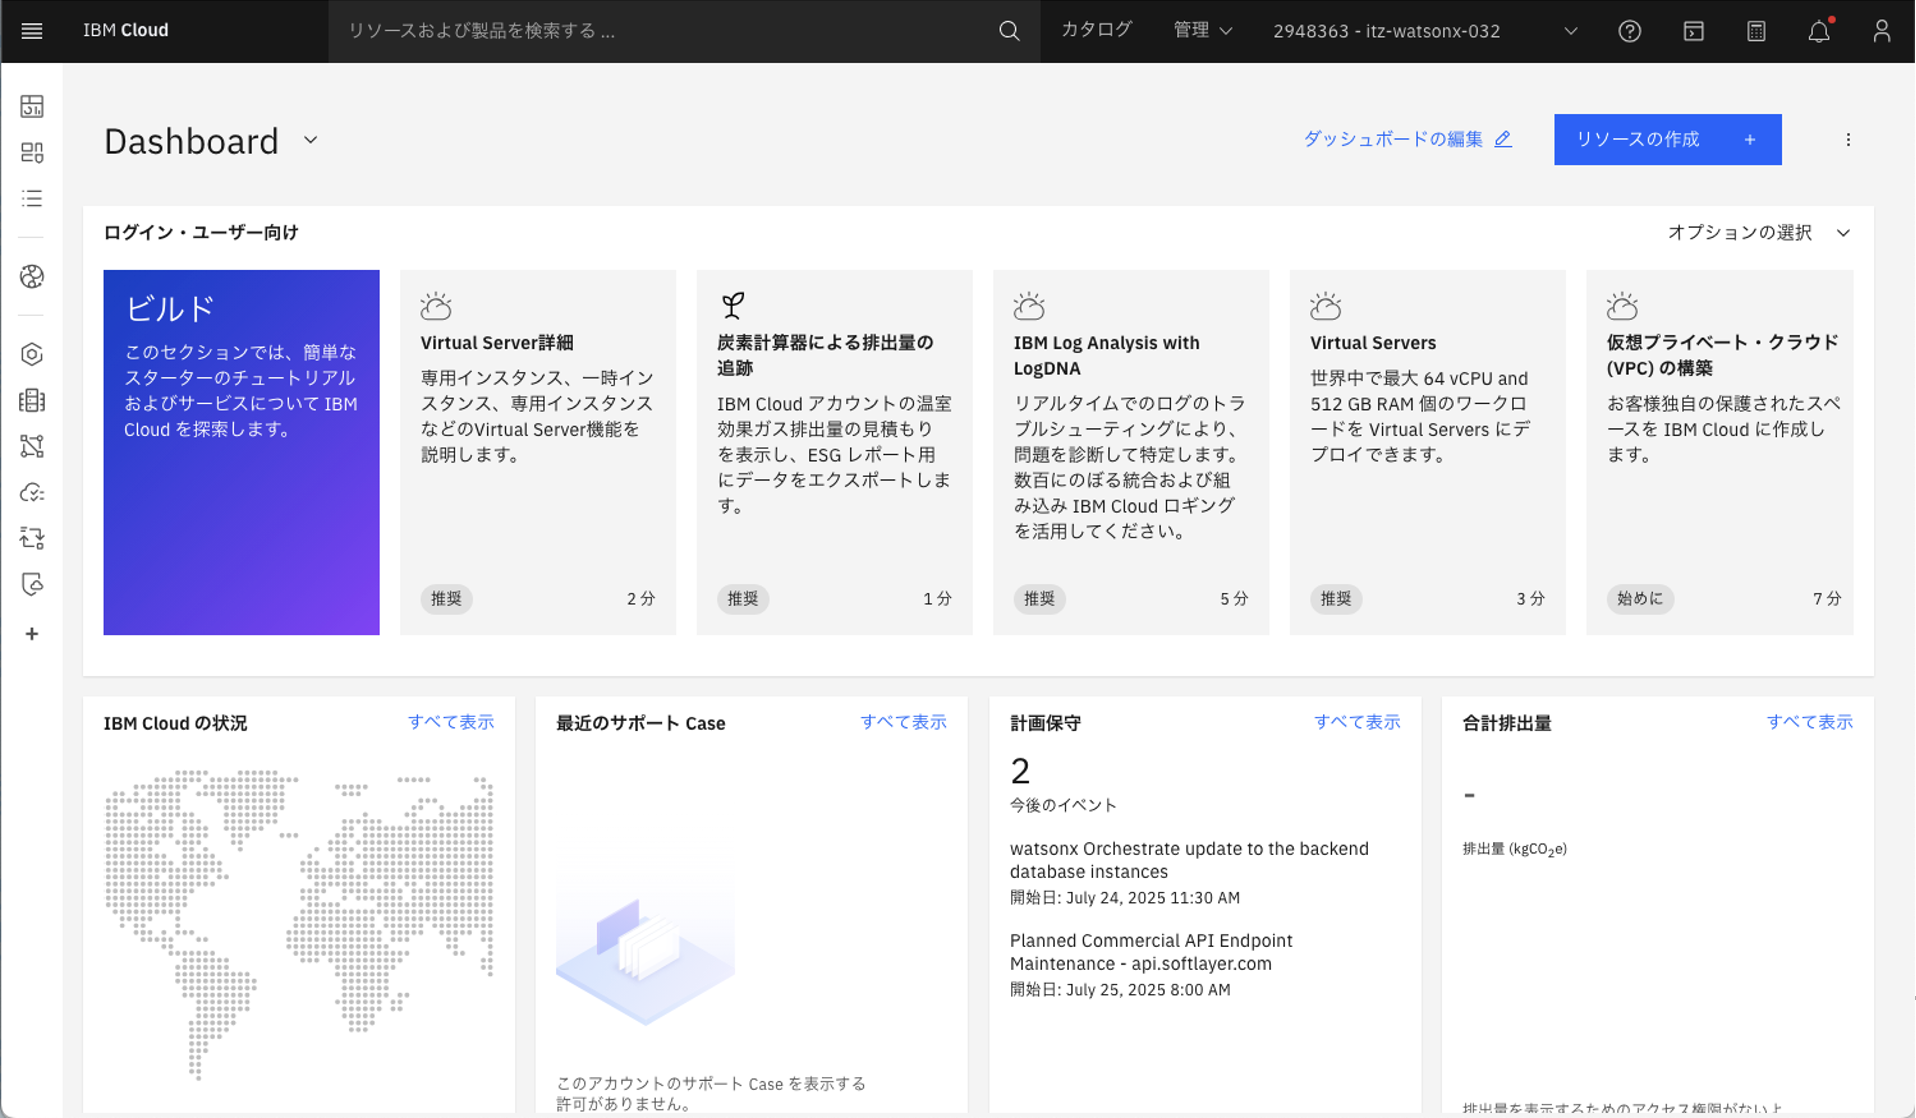1916x1118 pixels.
Task: Expand the オプションの選択 dropdown
Action: pos(1758,233)
